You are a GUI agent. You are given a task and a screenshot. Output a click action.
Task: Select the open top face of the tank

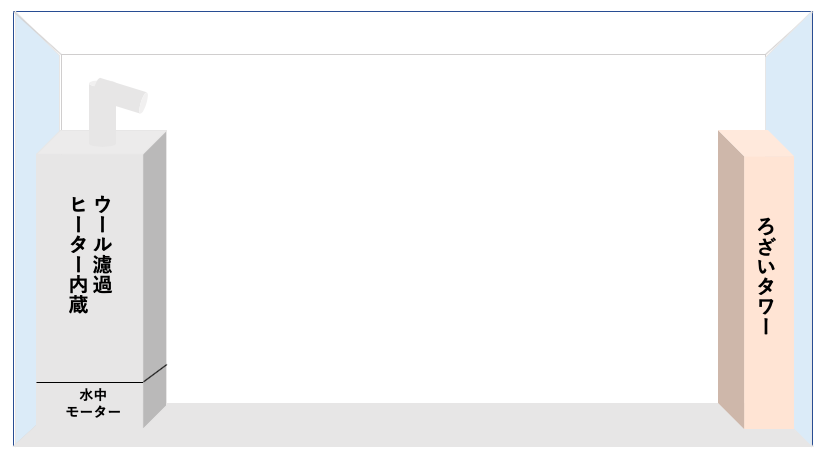pyautogui.click(x=413, y=33)
